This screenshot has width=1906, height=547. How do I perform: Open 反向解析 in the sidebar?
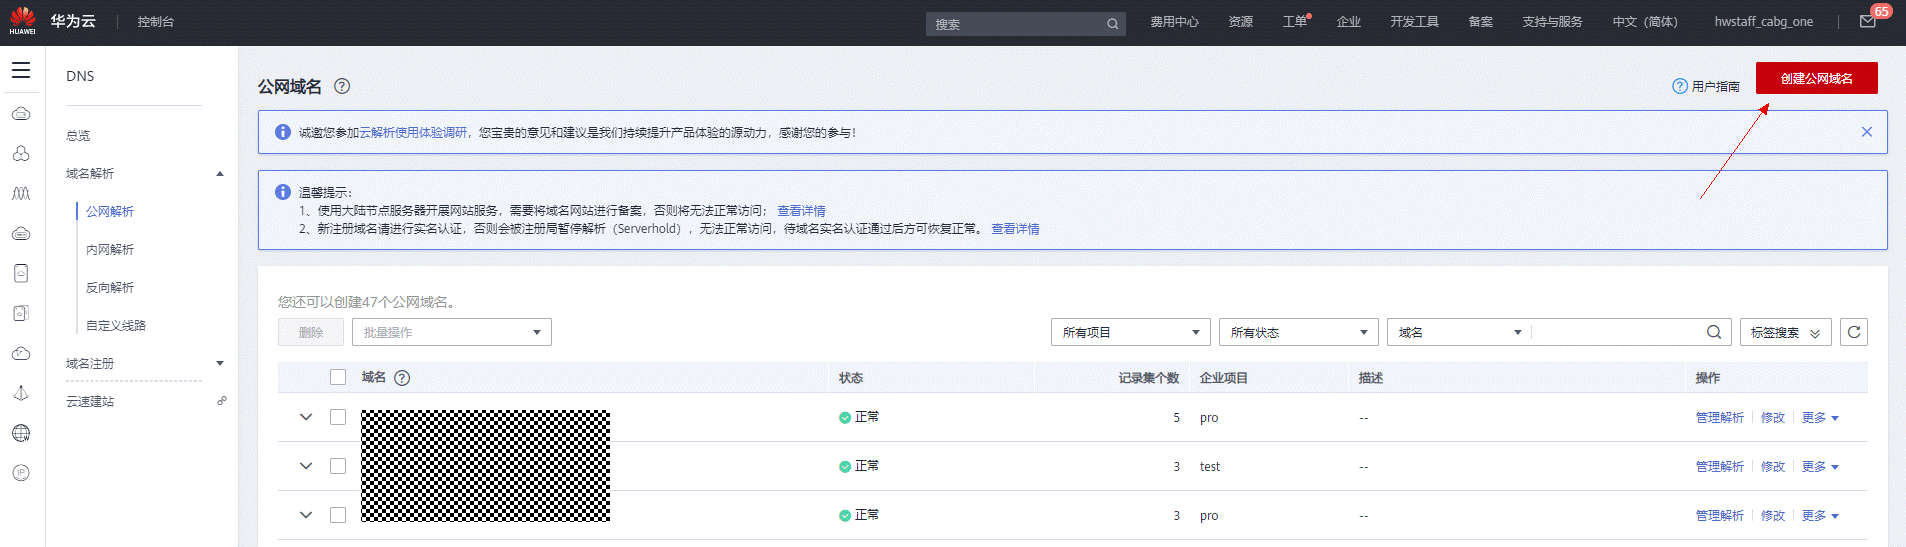(x=110, y=287)
